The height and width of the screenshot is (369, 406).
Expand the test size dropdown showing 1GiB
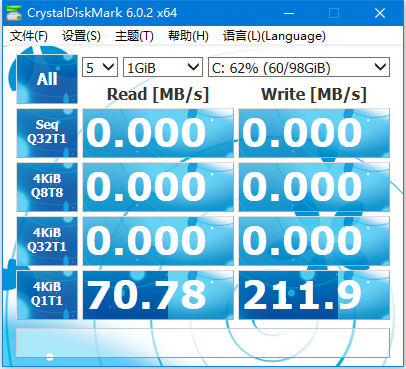tap(163, 68)
